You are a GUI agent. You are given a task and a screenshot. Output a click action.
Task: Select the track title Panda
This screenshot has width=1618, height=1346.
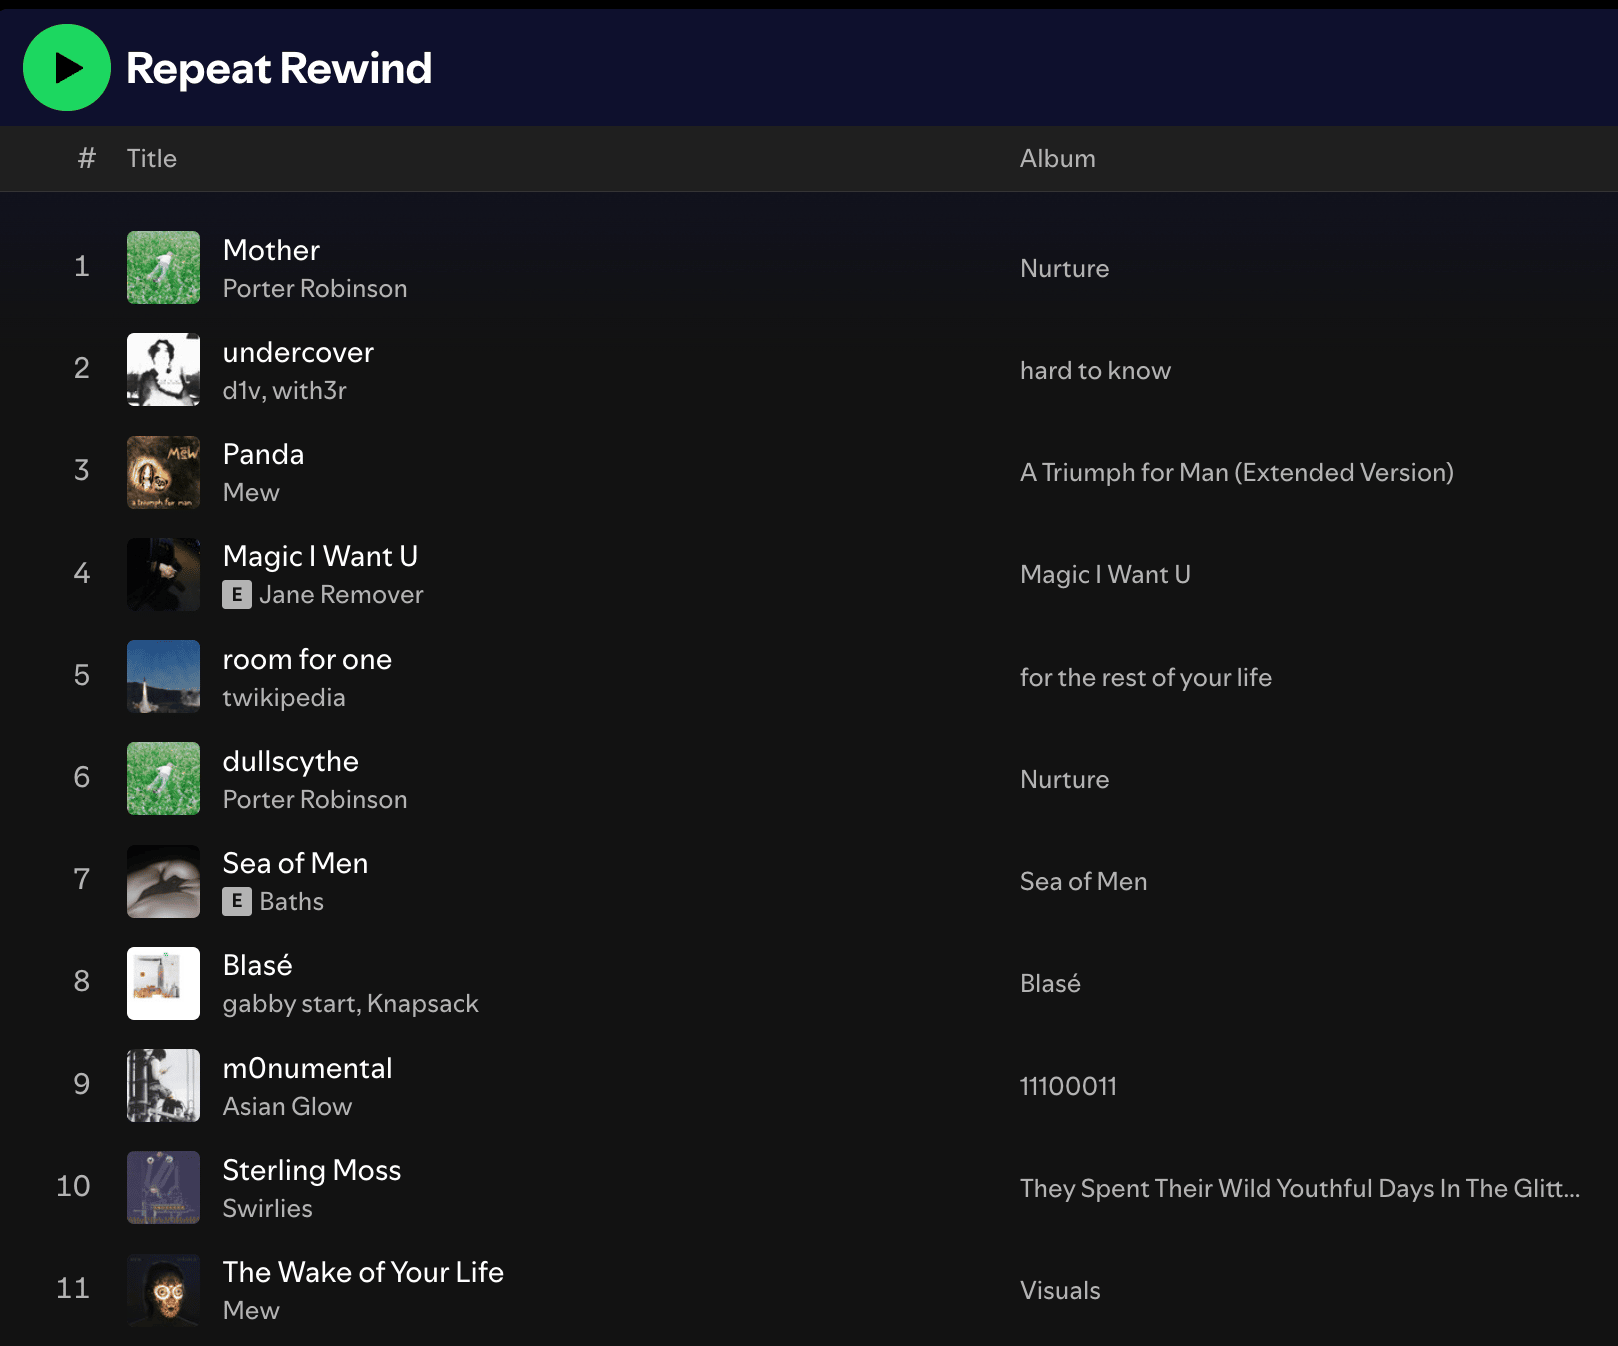[263, 454]
